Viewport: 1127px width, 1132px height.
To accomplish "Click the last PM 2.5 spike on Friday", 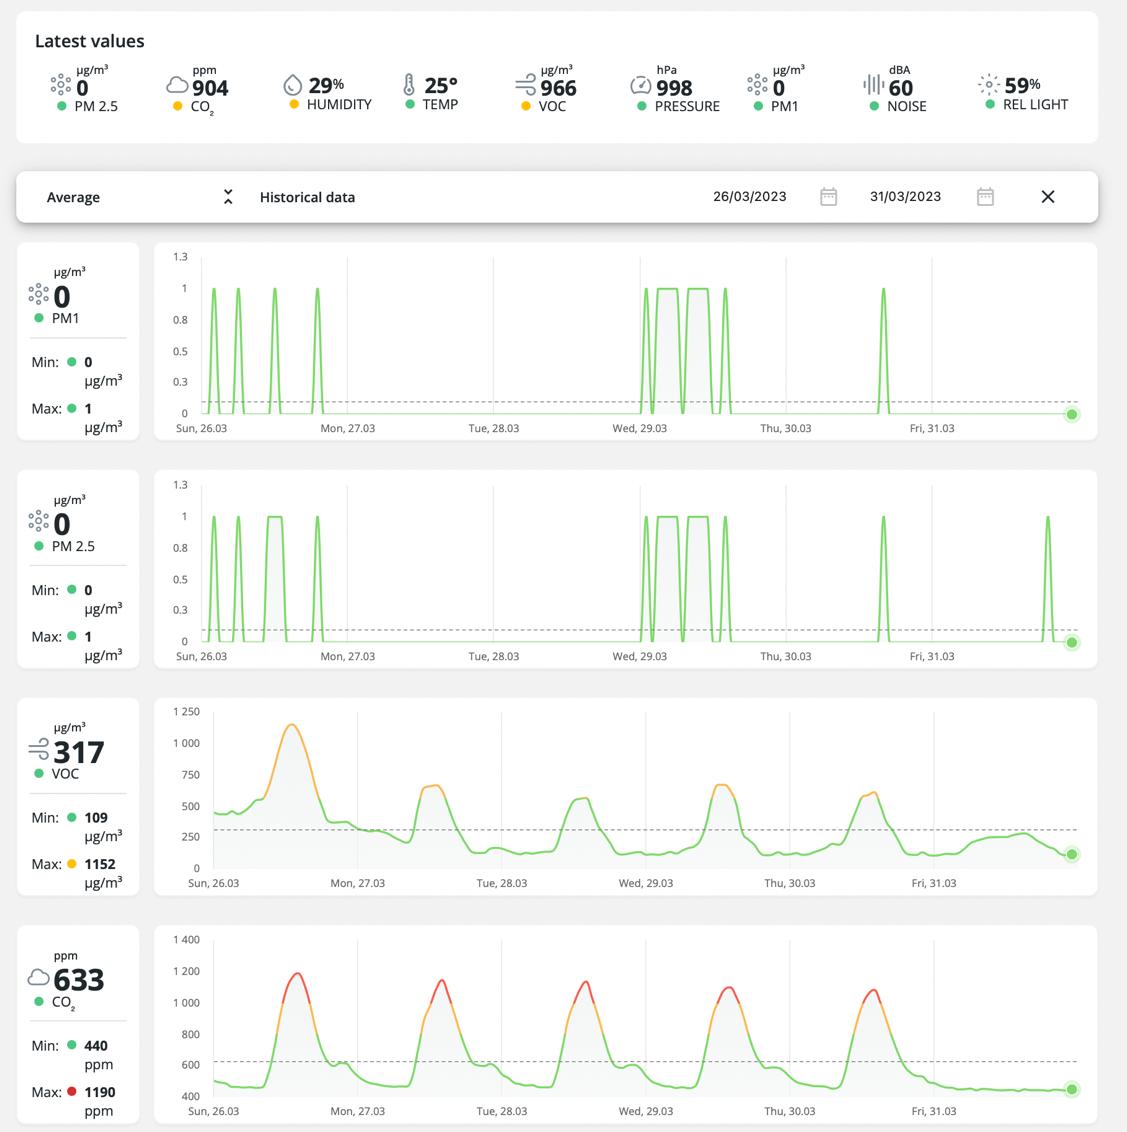I will (1048, 578).
